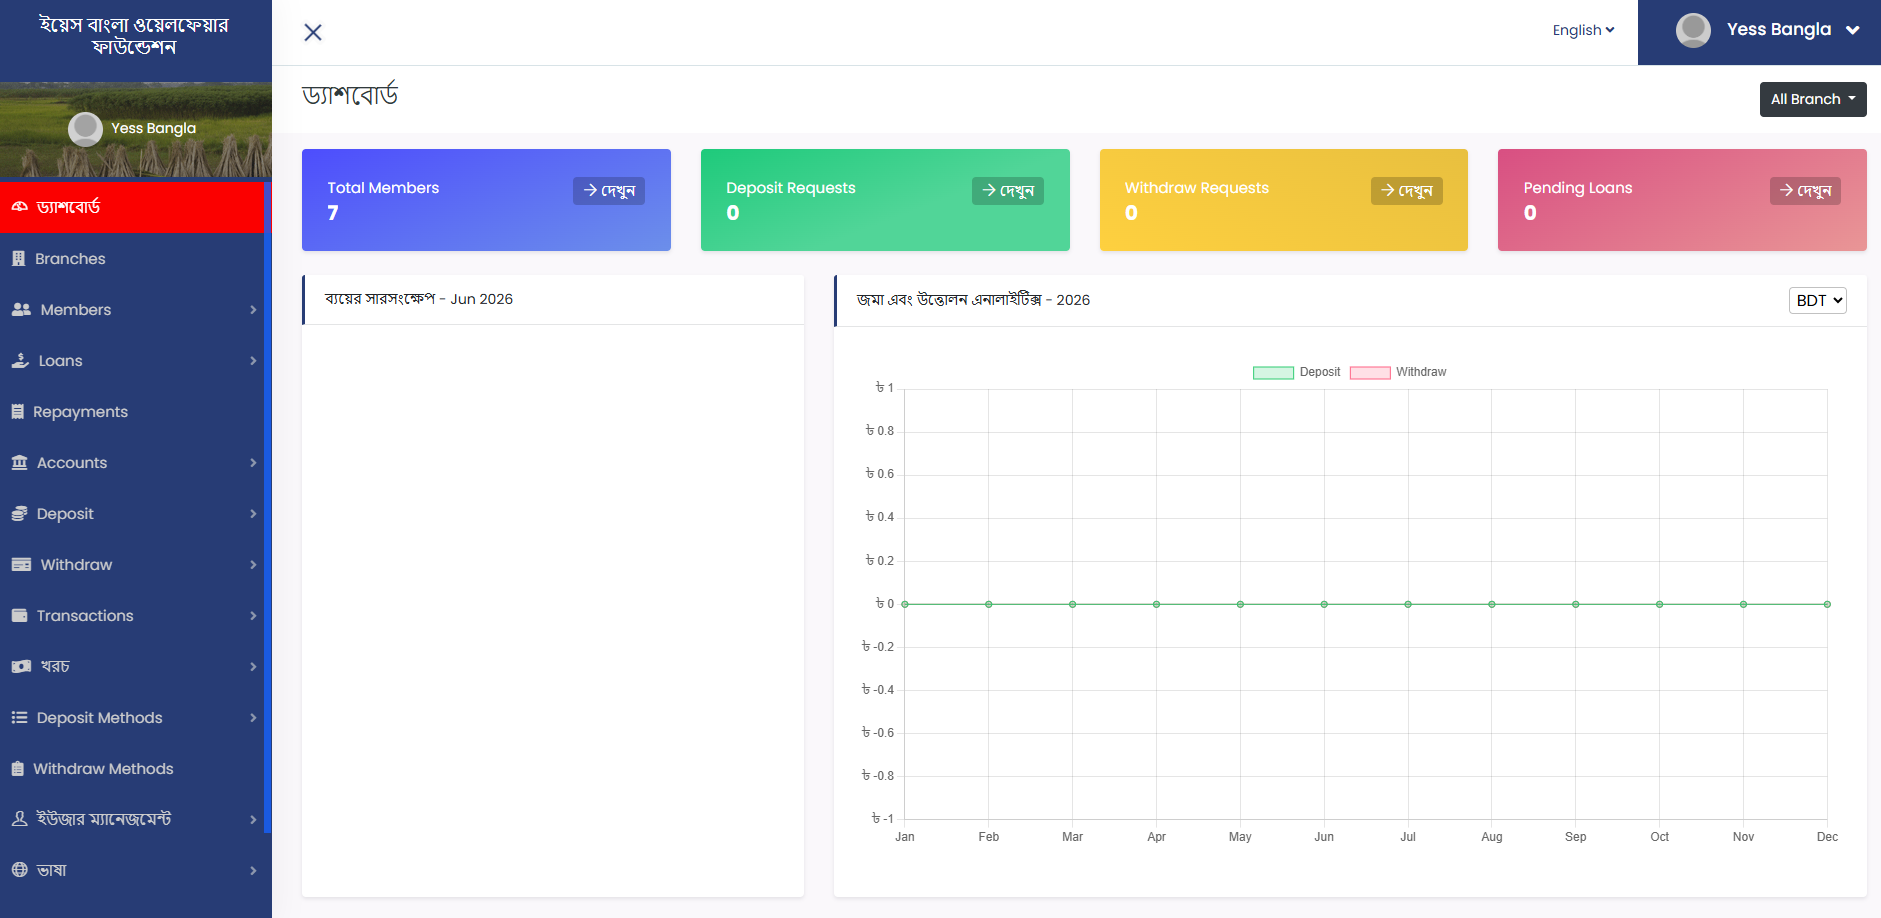
Task: Open the Withdraw menu item
Action: 132,565
